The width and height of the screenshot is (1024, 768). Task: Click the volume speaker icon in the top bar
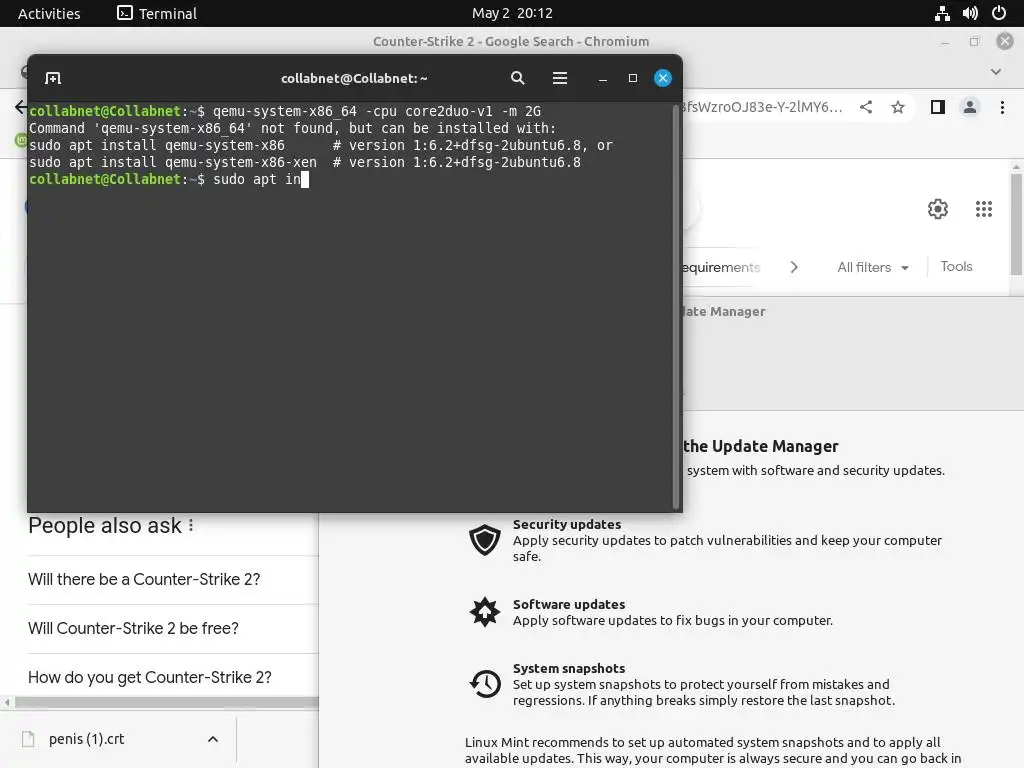coord(970,13)
